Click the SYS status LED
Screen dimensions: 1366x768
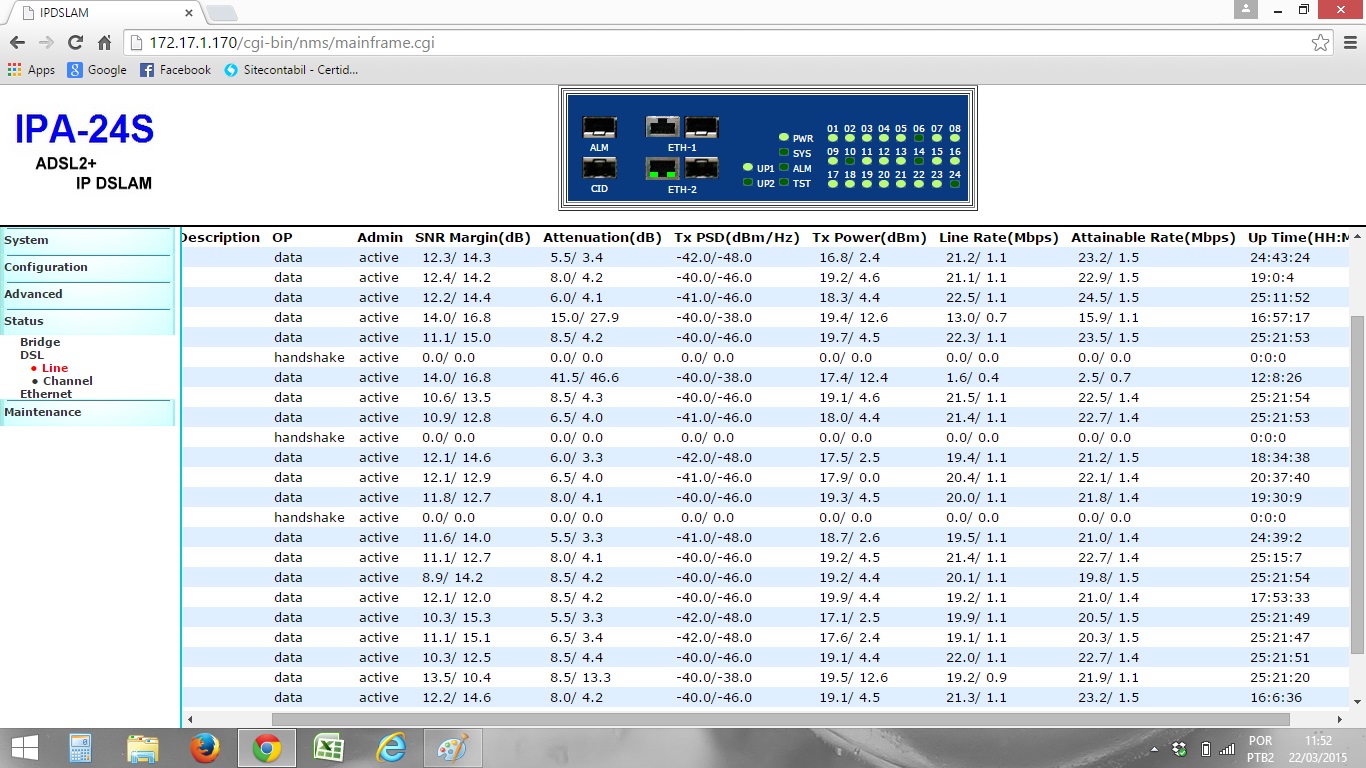click(784, 153)
